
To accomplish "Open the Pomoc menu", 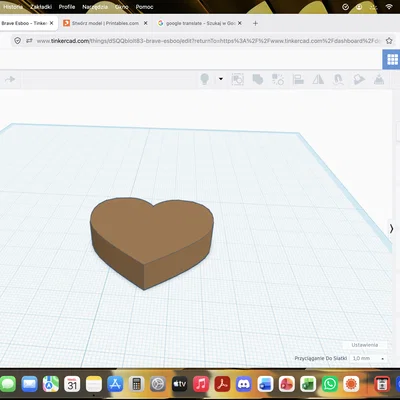I will coord(144,7).
